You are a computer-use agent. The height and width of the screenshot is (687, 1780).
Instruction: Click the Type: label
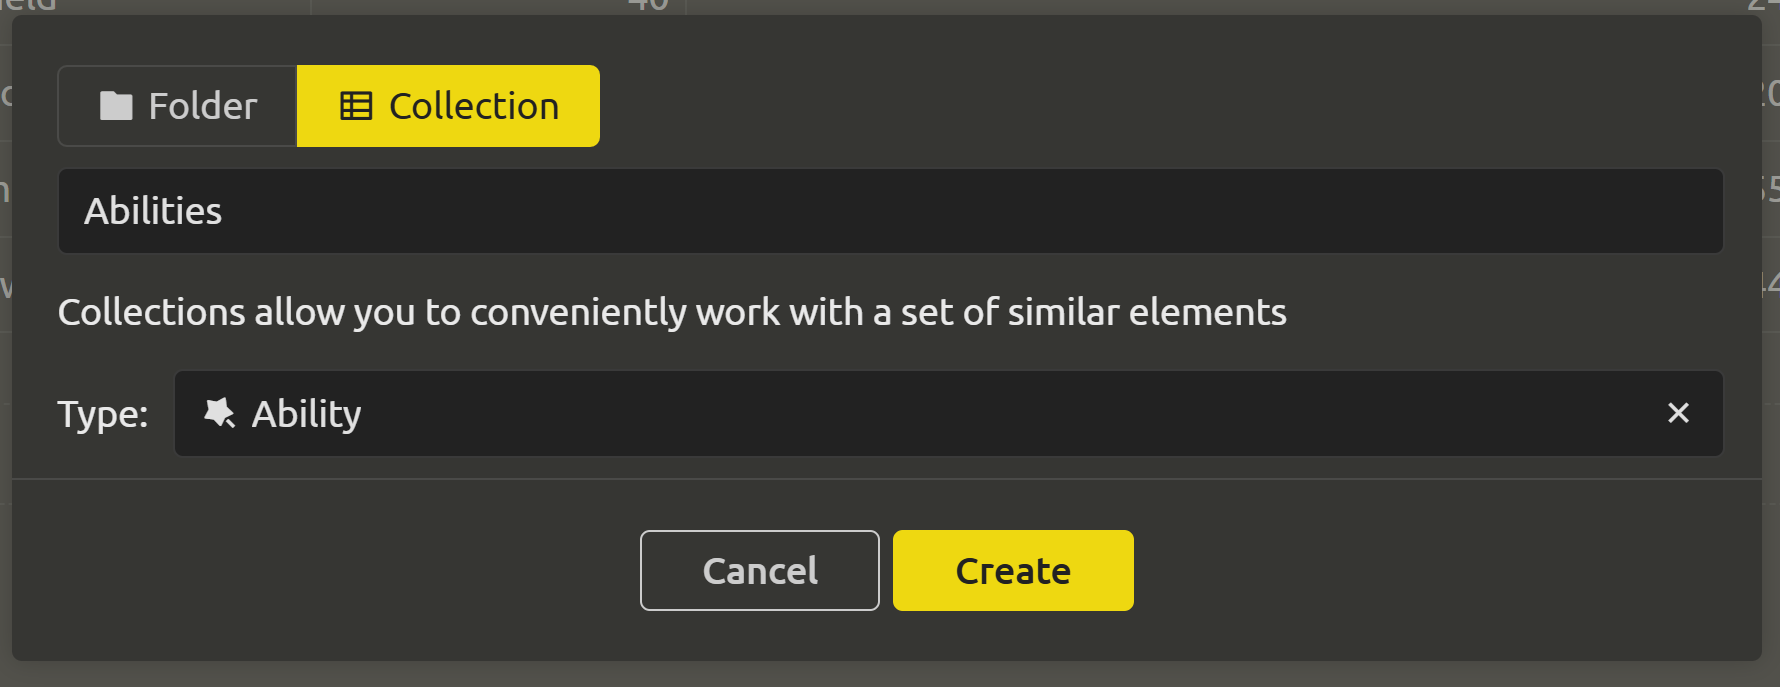coord(103,414)
